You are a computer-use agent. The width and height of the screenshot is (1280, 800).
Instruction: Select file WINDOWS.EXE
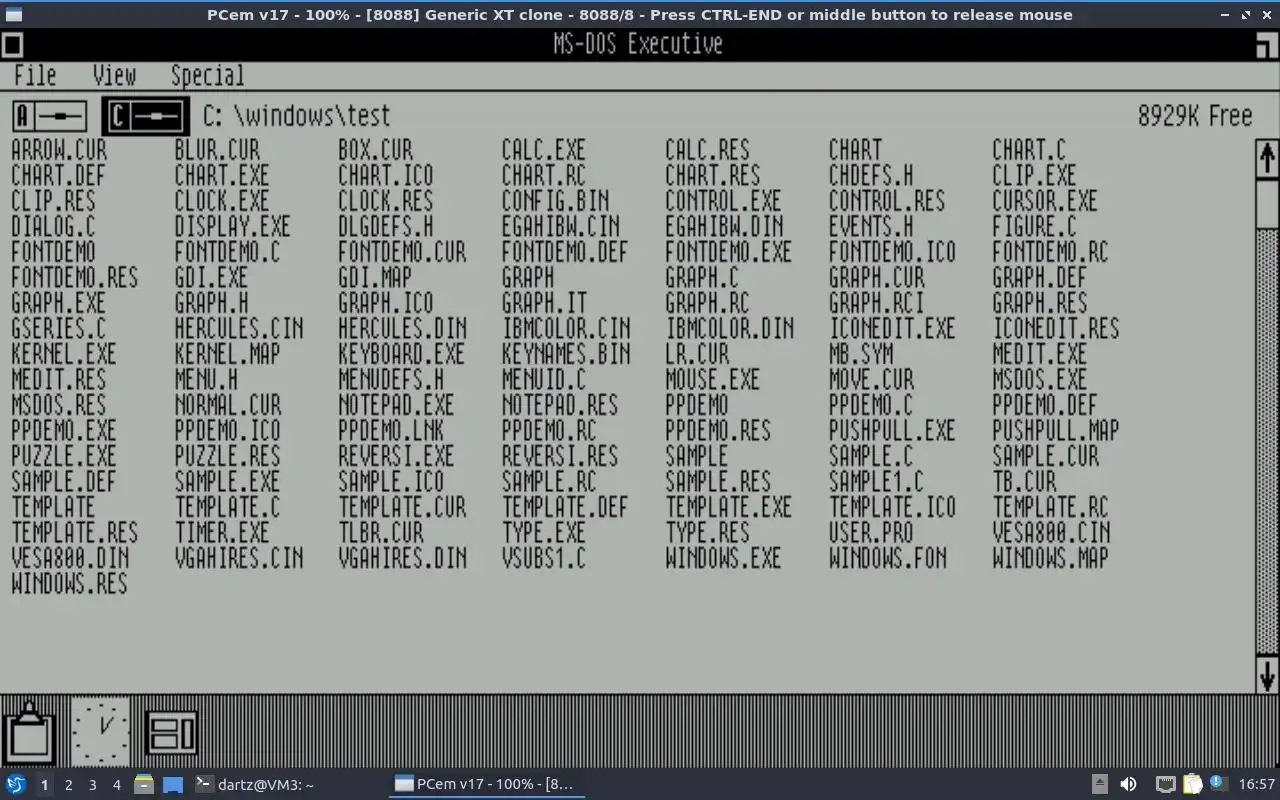pyautogui.click(x=723, y=558)
